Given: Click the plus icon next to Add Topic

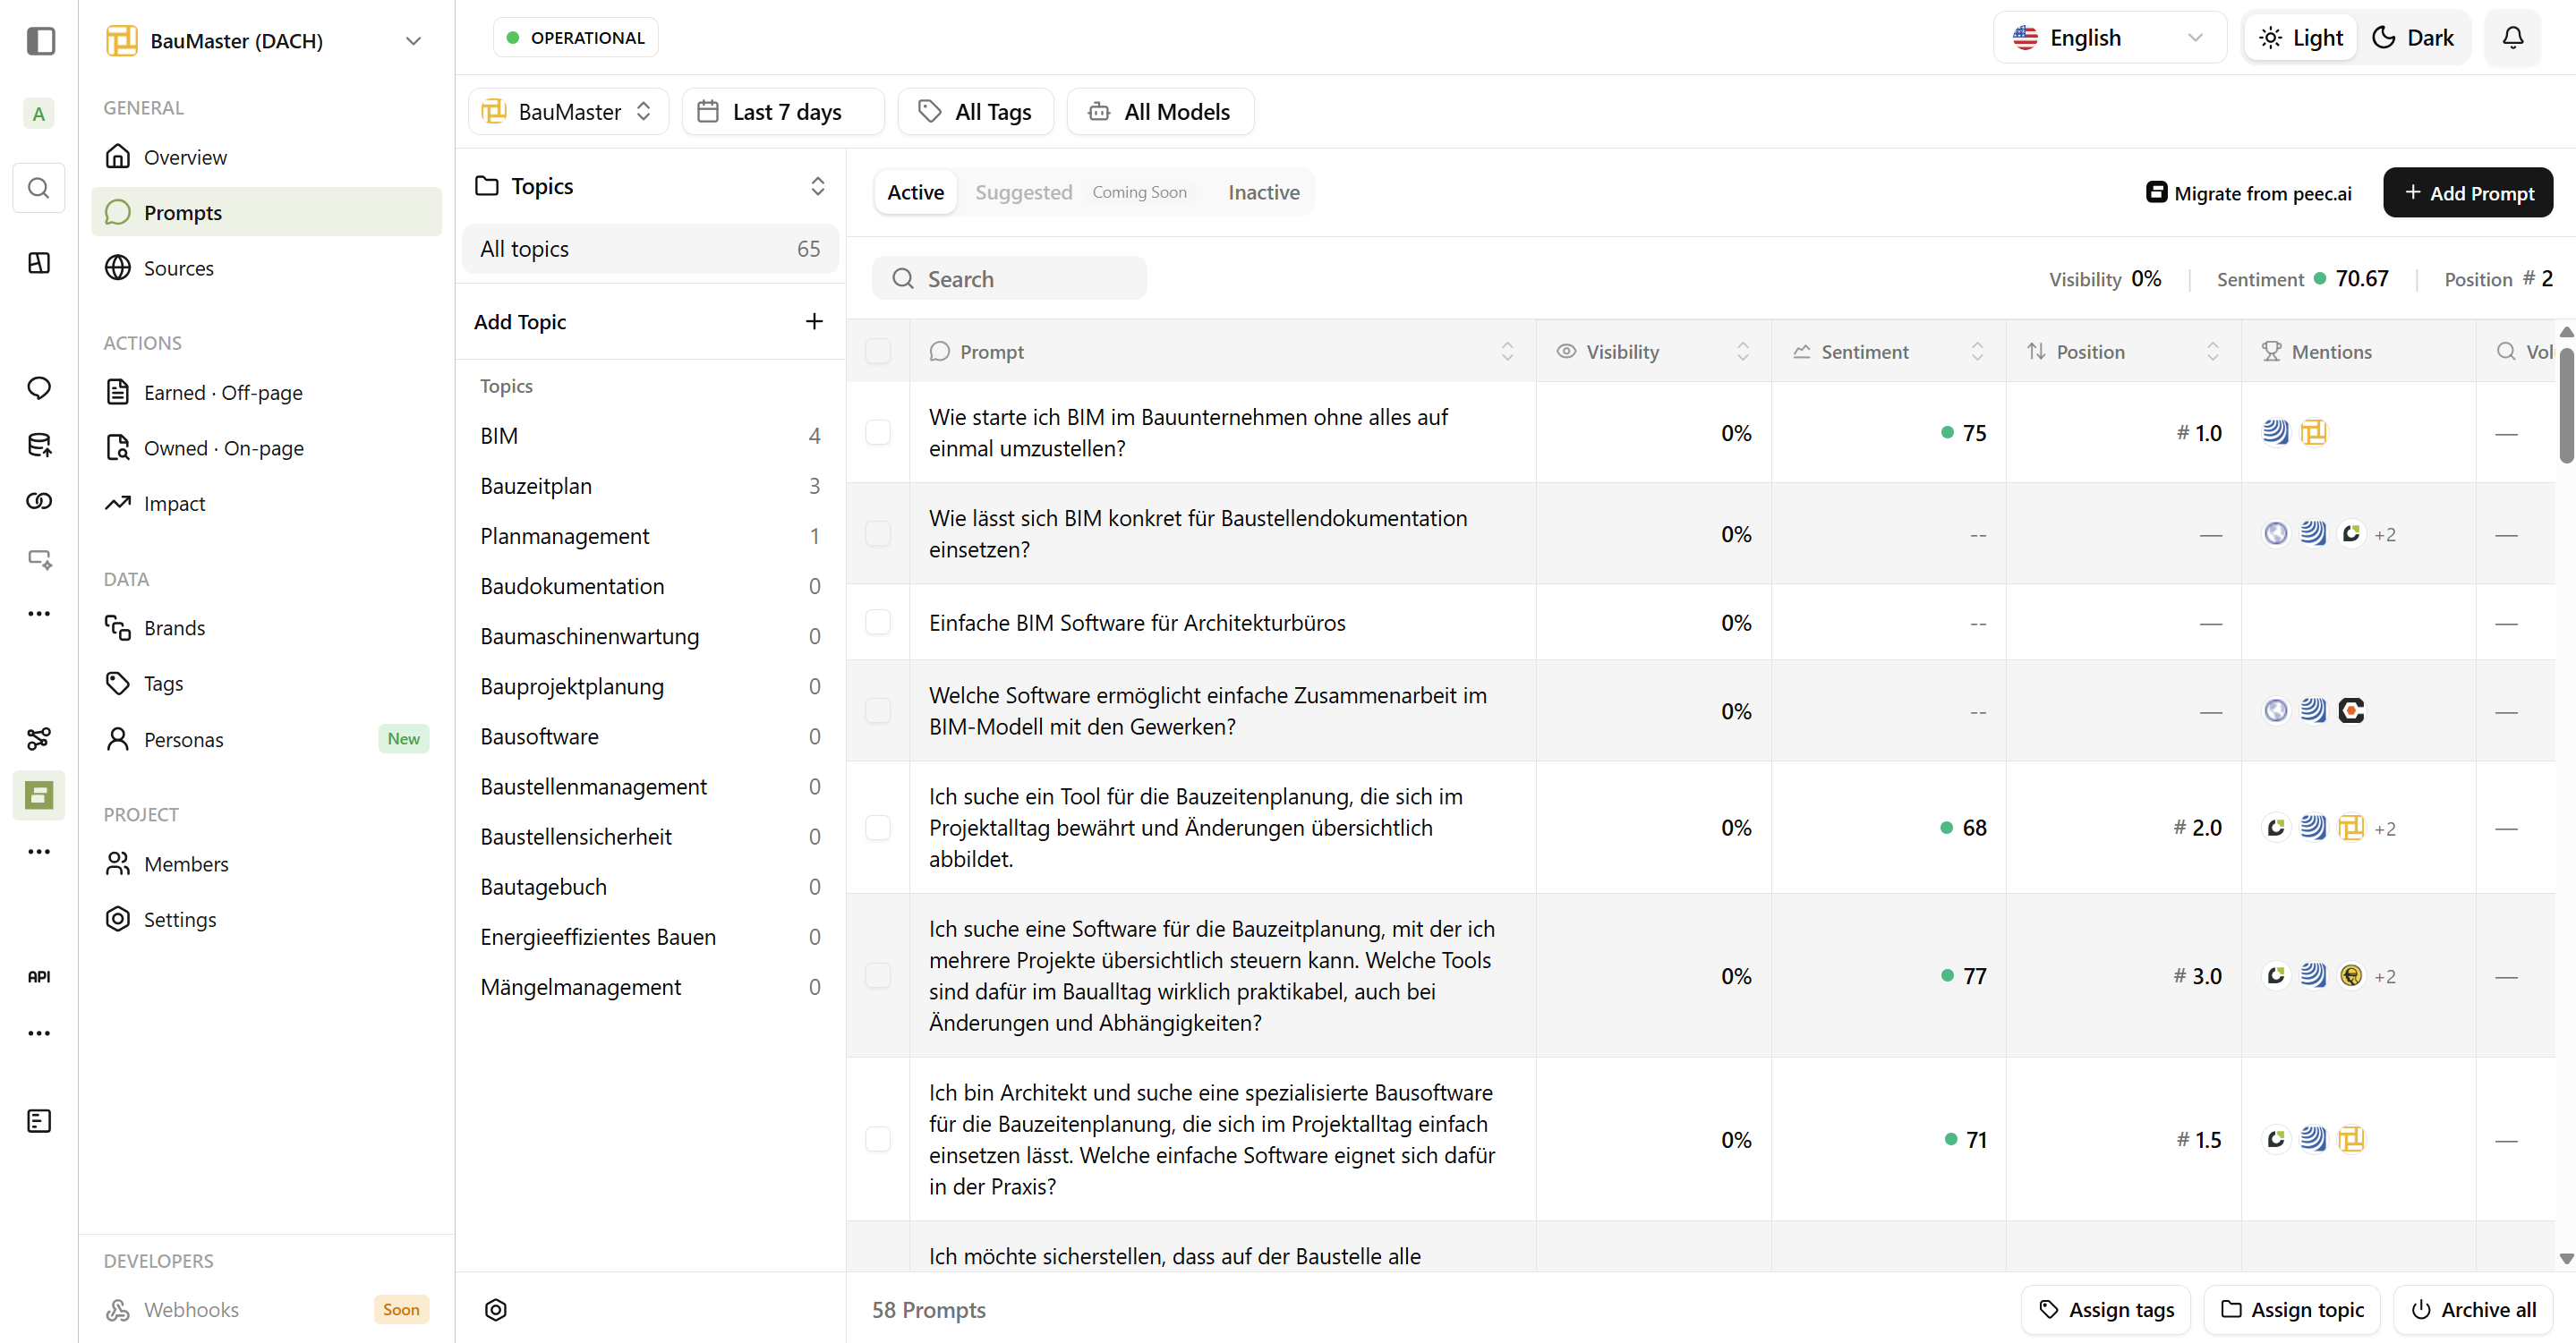Looking at the screenshot, I should click(x=814, y=321).
